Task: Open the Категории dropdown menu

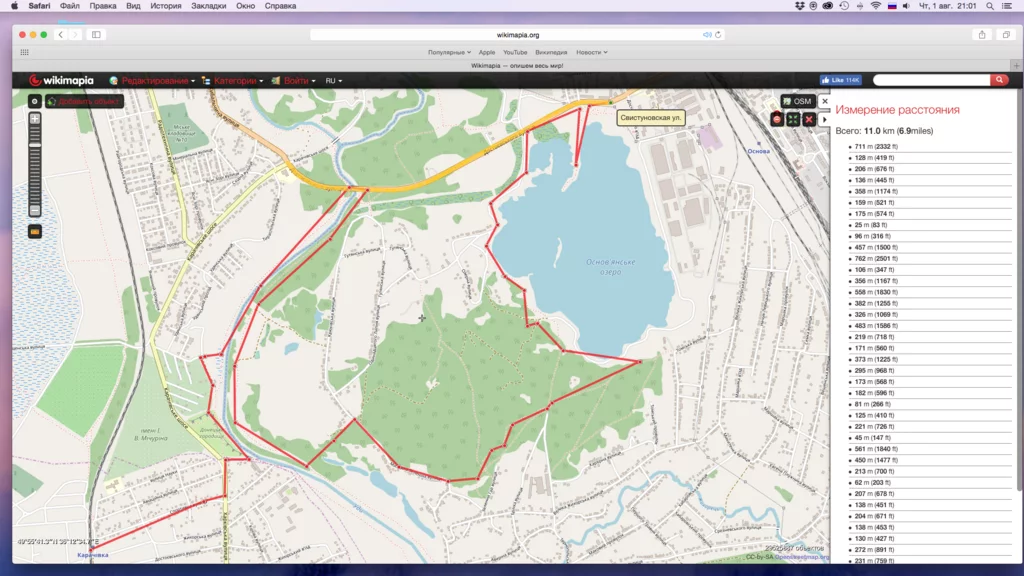Action: point(232,81)
